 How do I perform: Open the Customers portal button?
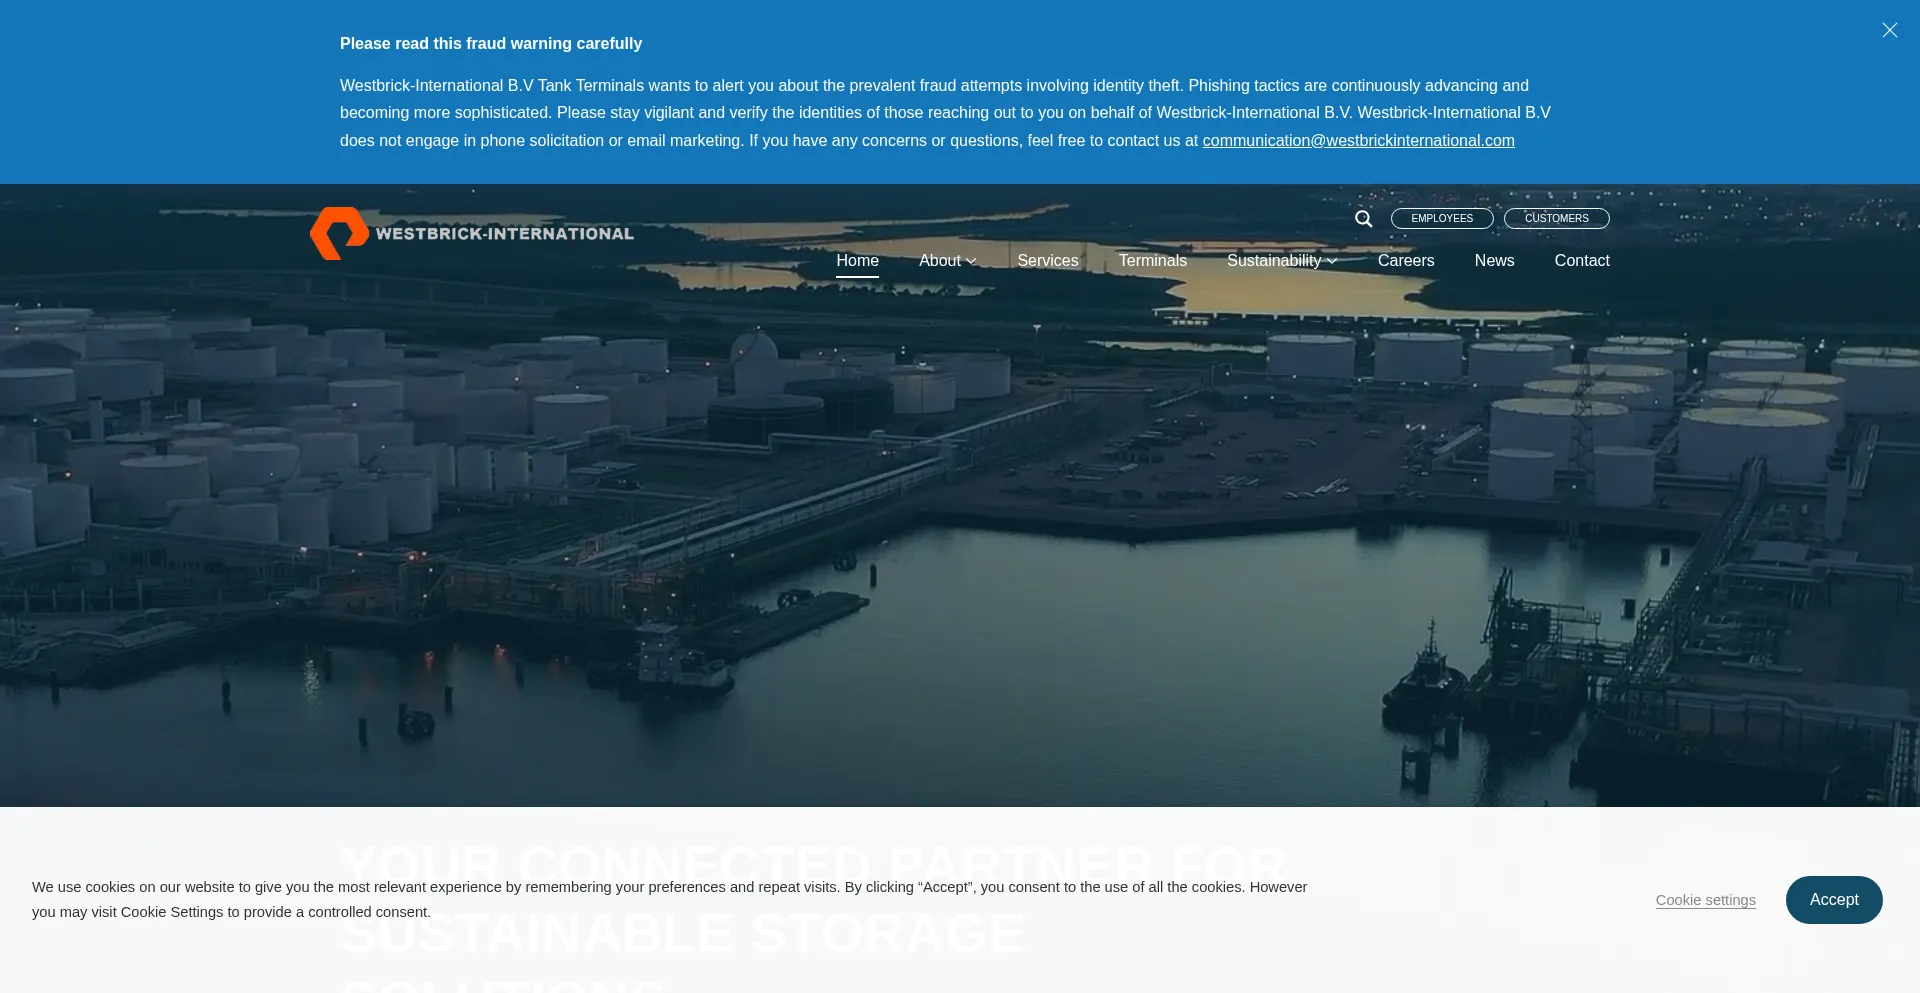(1556, 219)
